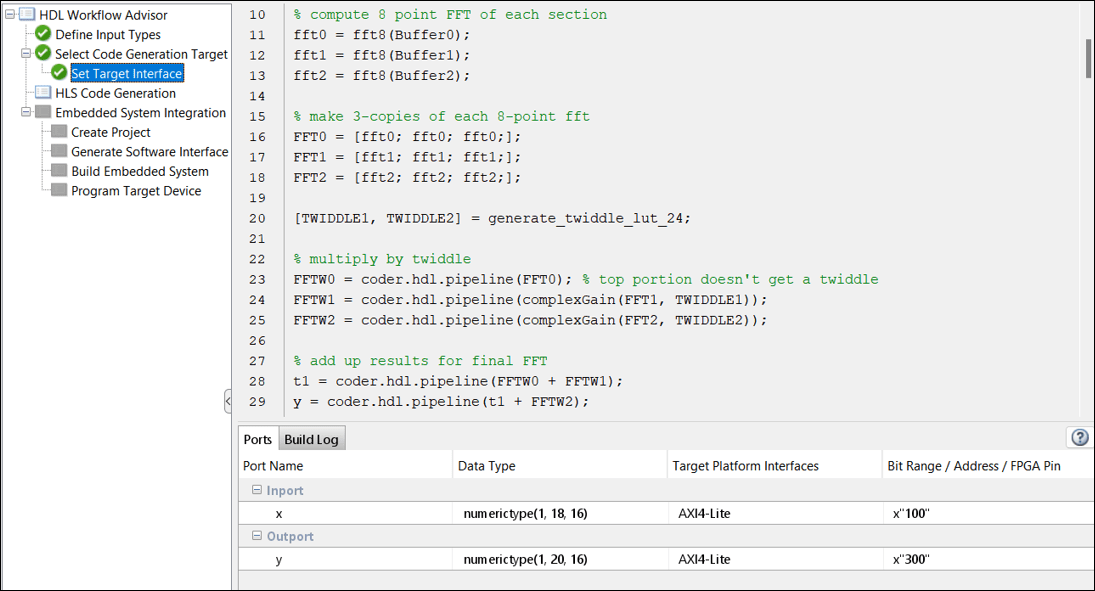Click status icon for HLS Code Generation
The image size is (1095, 591).
pyautogui.click(x=42, y=92)
